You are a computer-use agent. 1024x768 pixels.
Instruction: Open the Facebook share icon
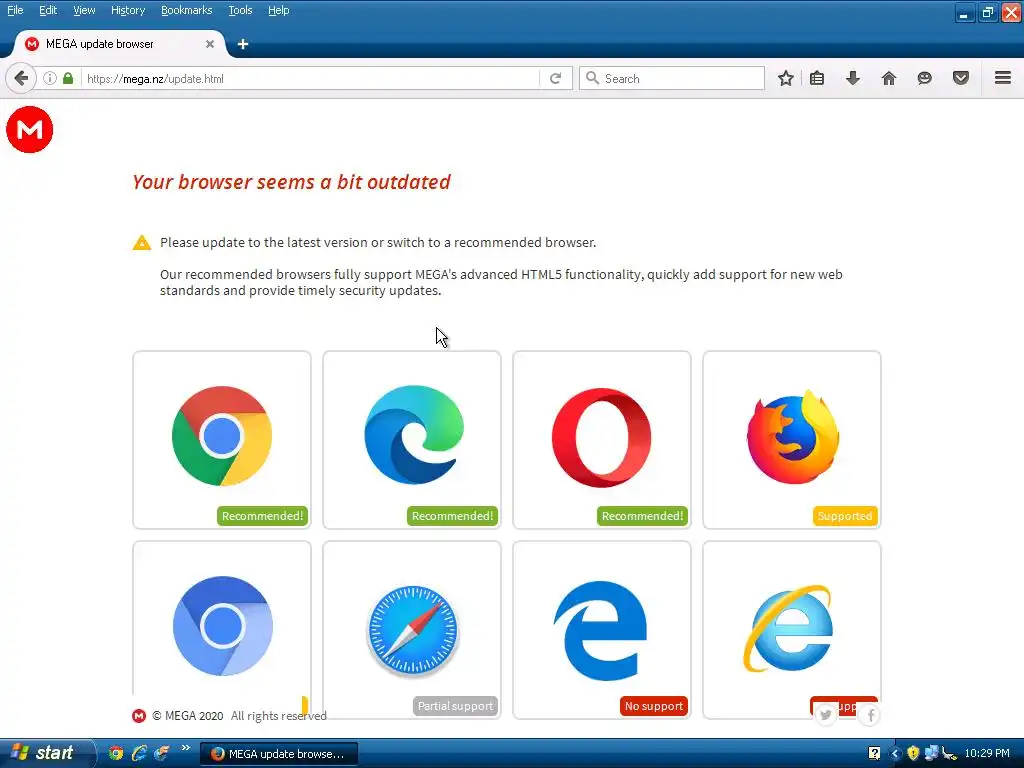click(x=870, y=716)
